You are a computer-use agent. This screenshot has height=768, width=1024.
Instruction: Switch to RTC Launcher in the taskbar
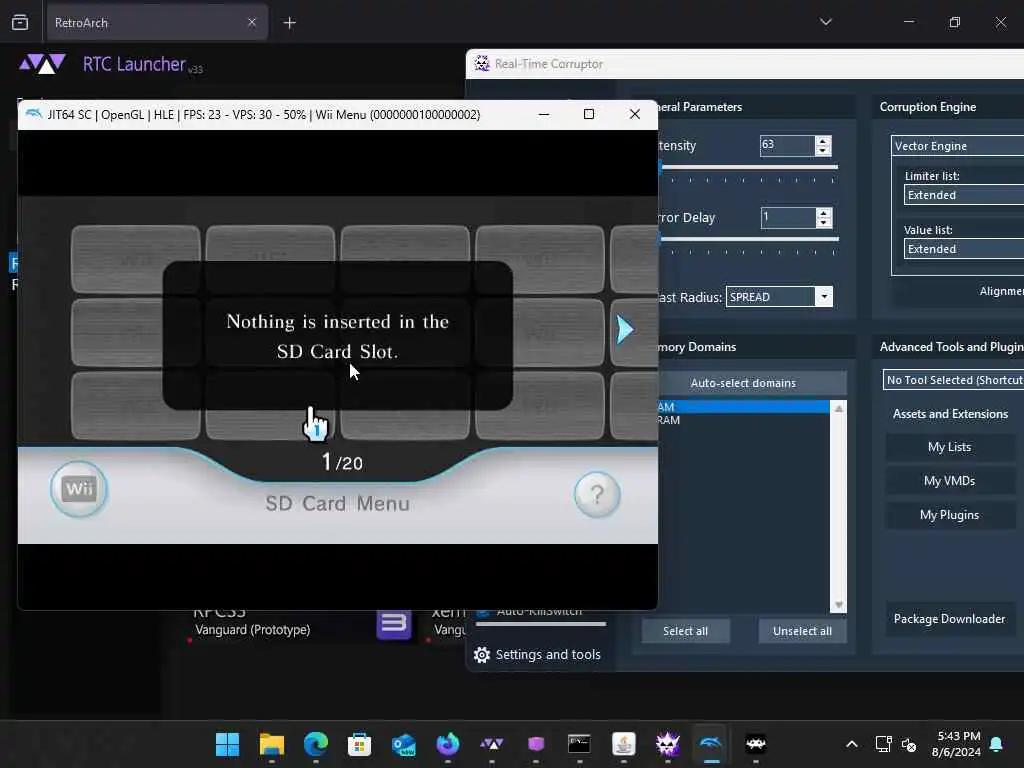pos(492,744)
